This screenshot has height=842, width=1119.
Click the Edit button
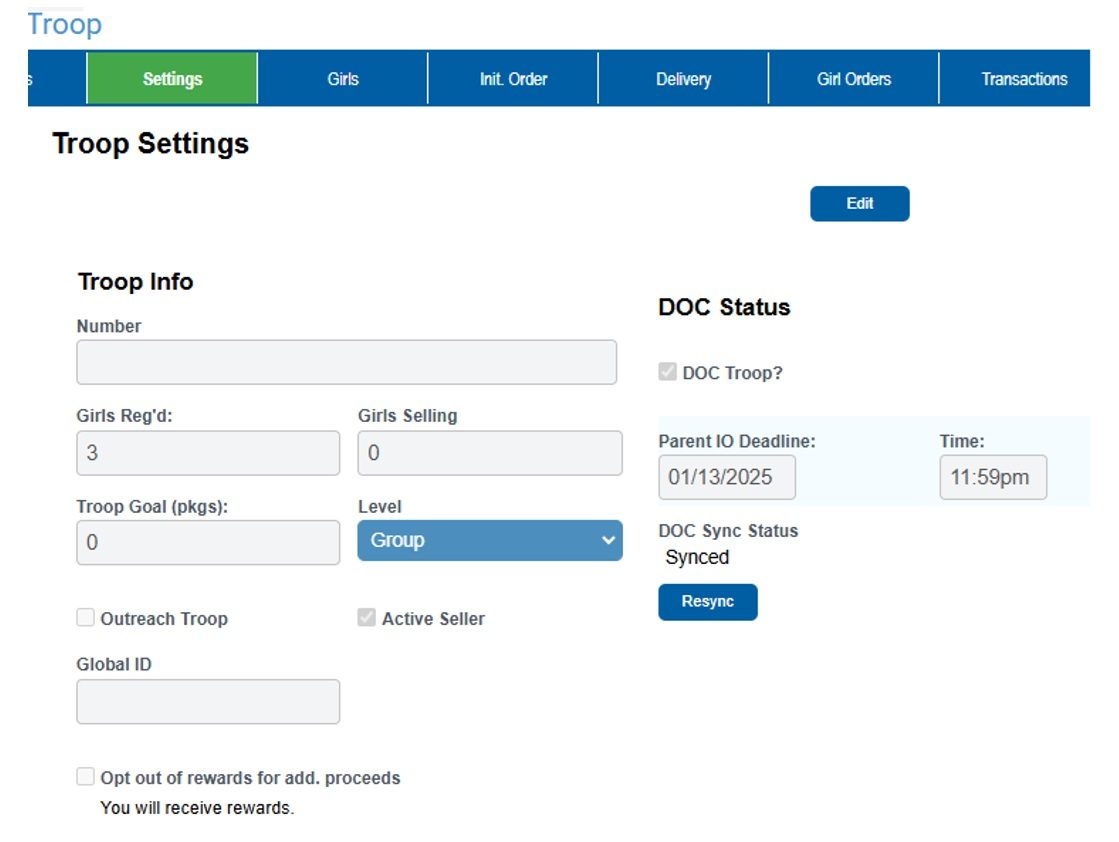point(859,203)
